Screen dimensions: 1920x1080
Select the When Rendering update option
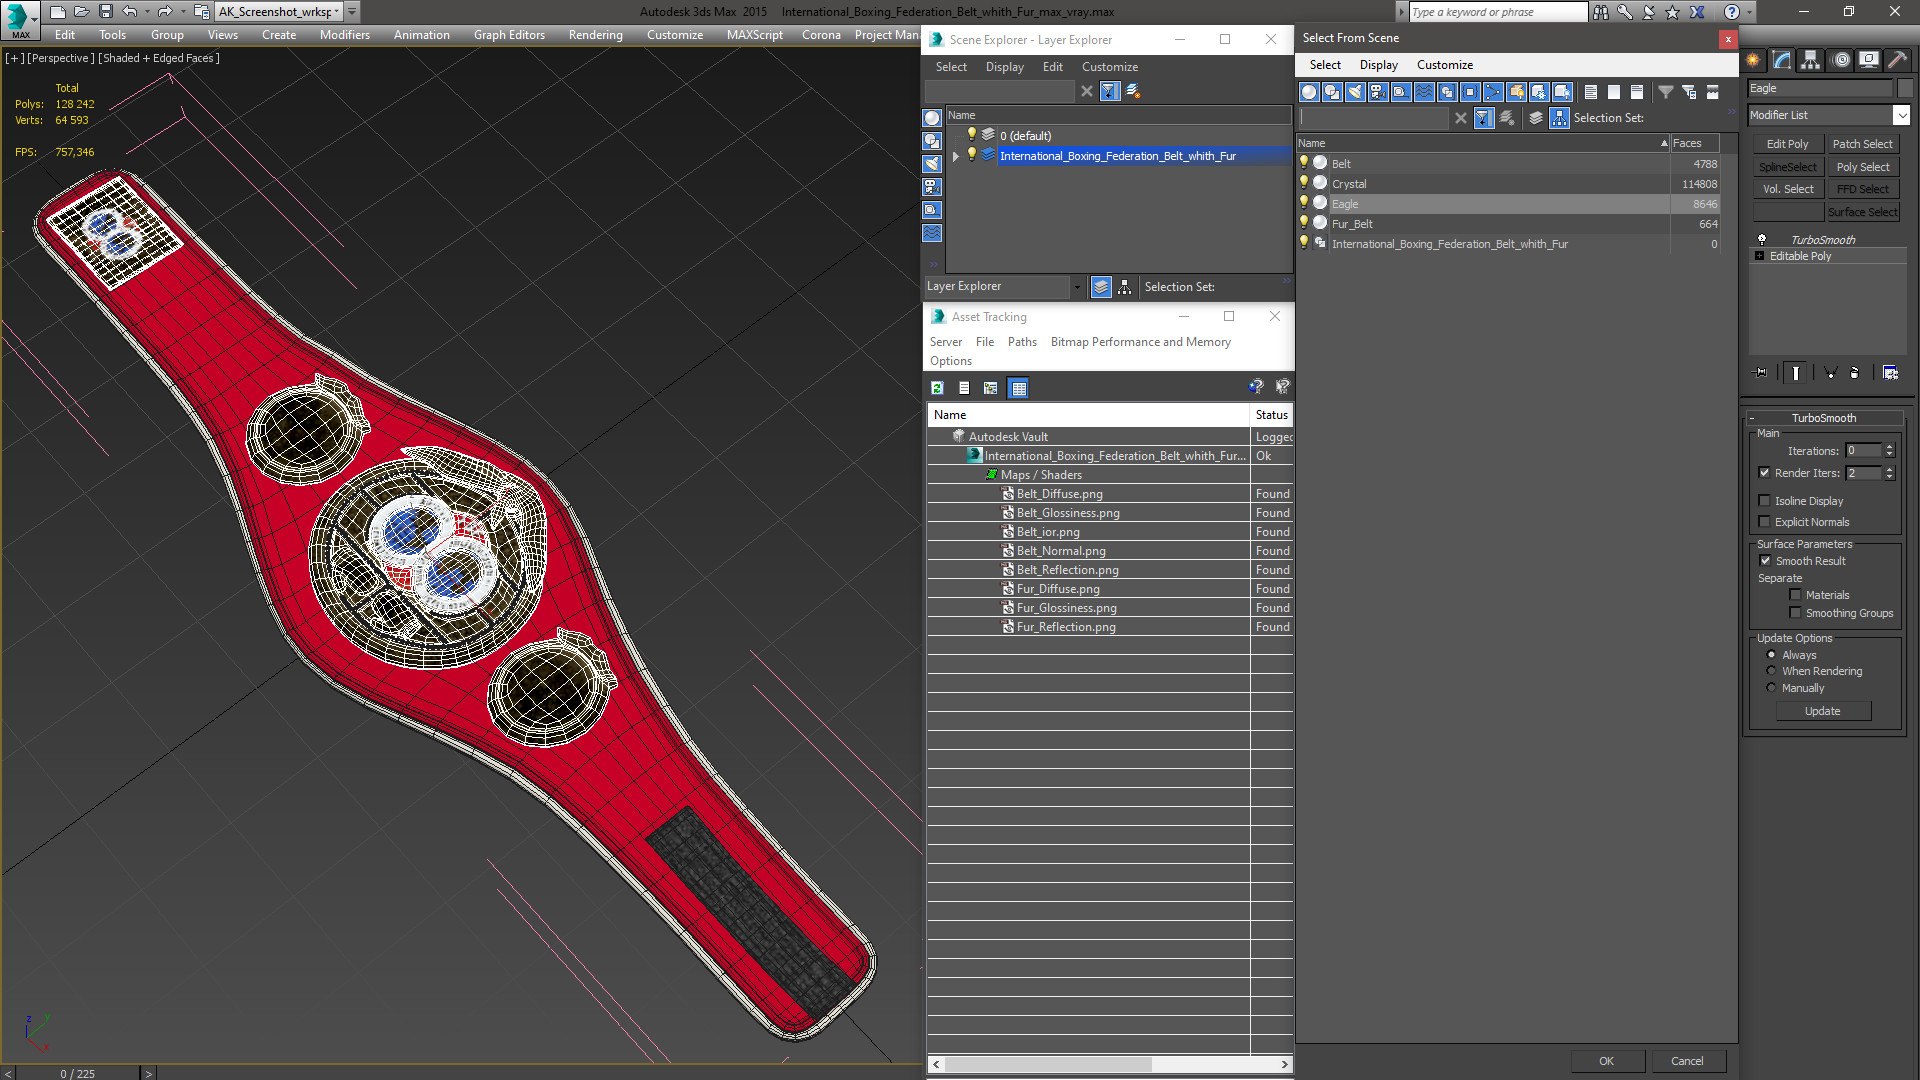[1771, 671]
